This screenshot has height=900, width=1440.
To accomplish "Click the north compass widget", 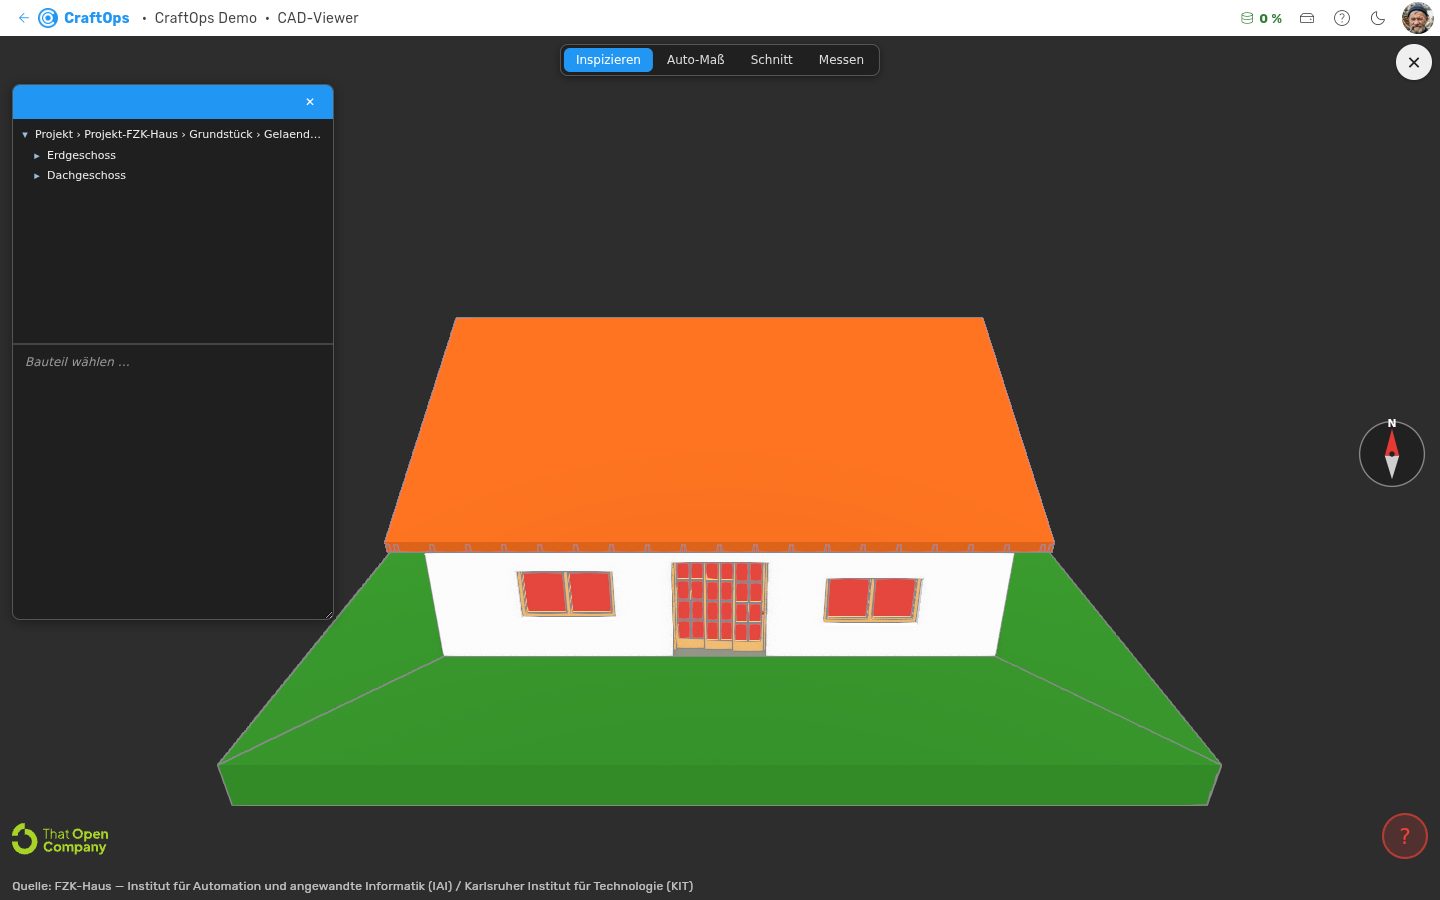I will click(x=1392, y=454).
